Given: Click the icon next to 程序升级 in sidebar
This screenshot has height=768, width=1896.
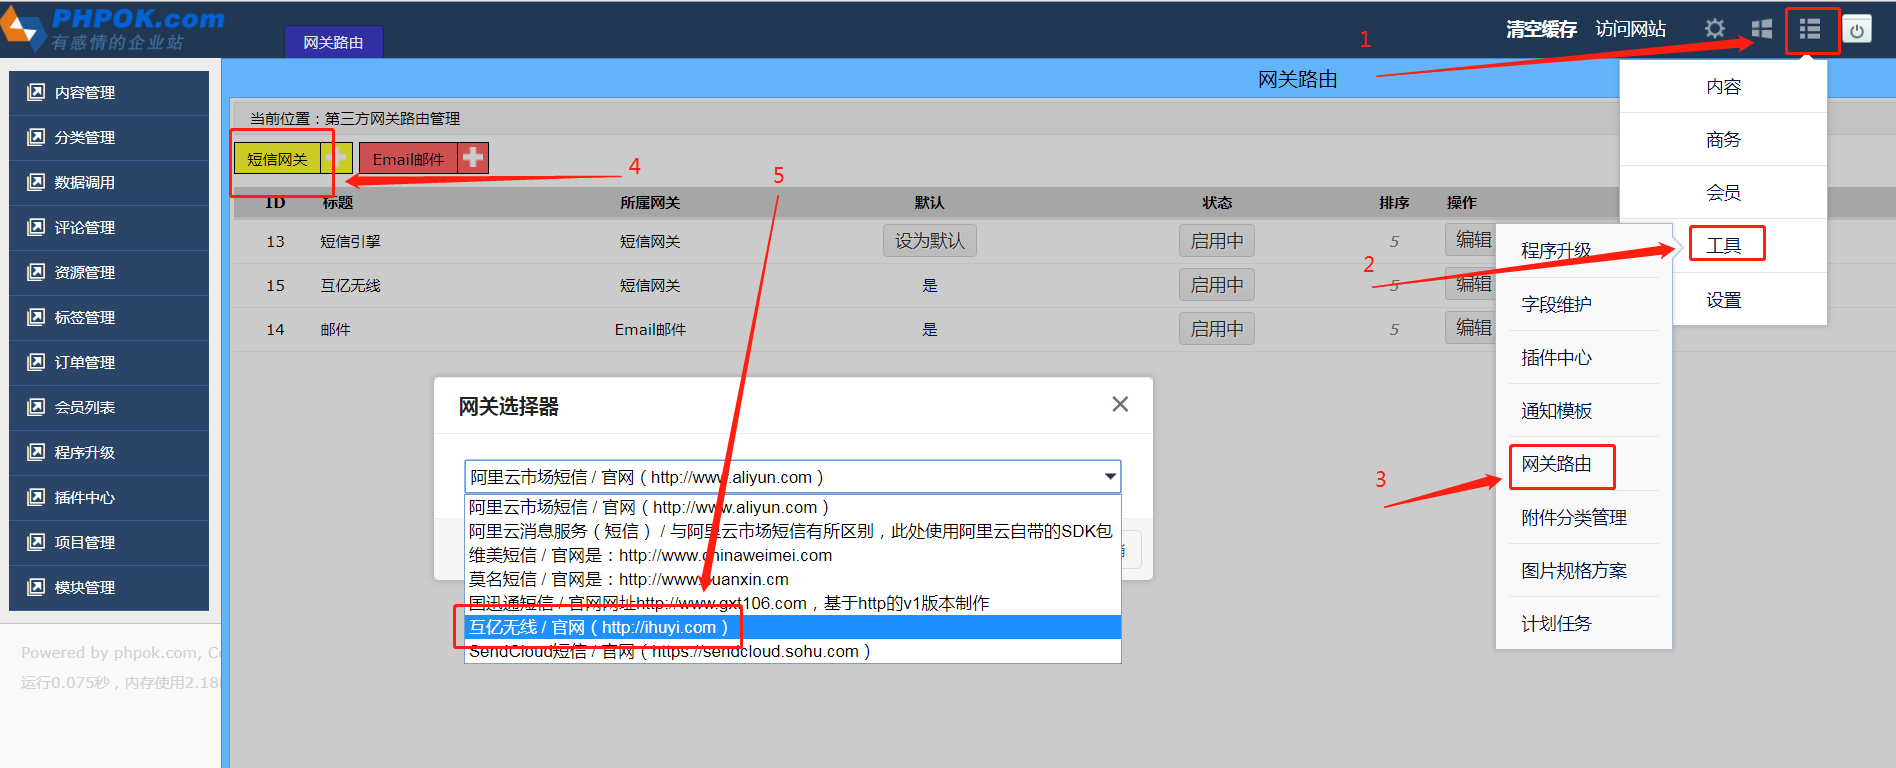Looking at the screenshot, I should [36, 452].
